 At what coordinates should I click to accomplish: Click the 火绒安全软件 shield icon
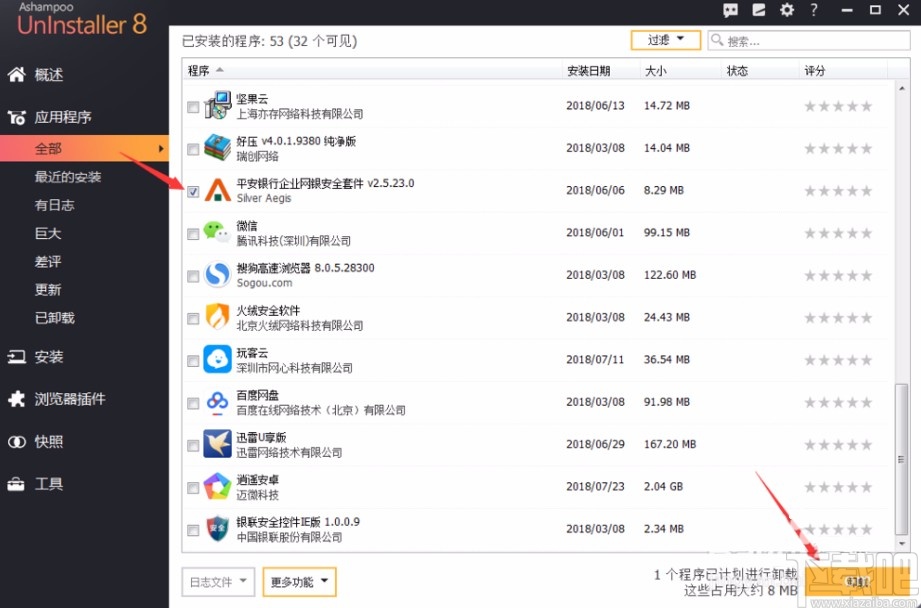217,317
